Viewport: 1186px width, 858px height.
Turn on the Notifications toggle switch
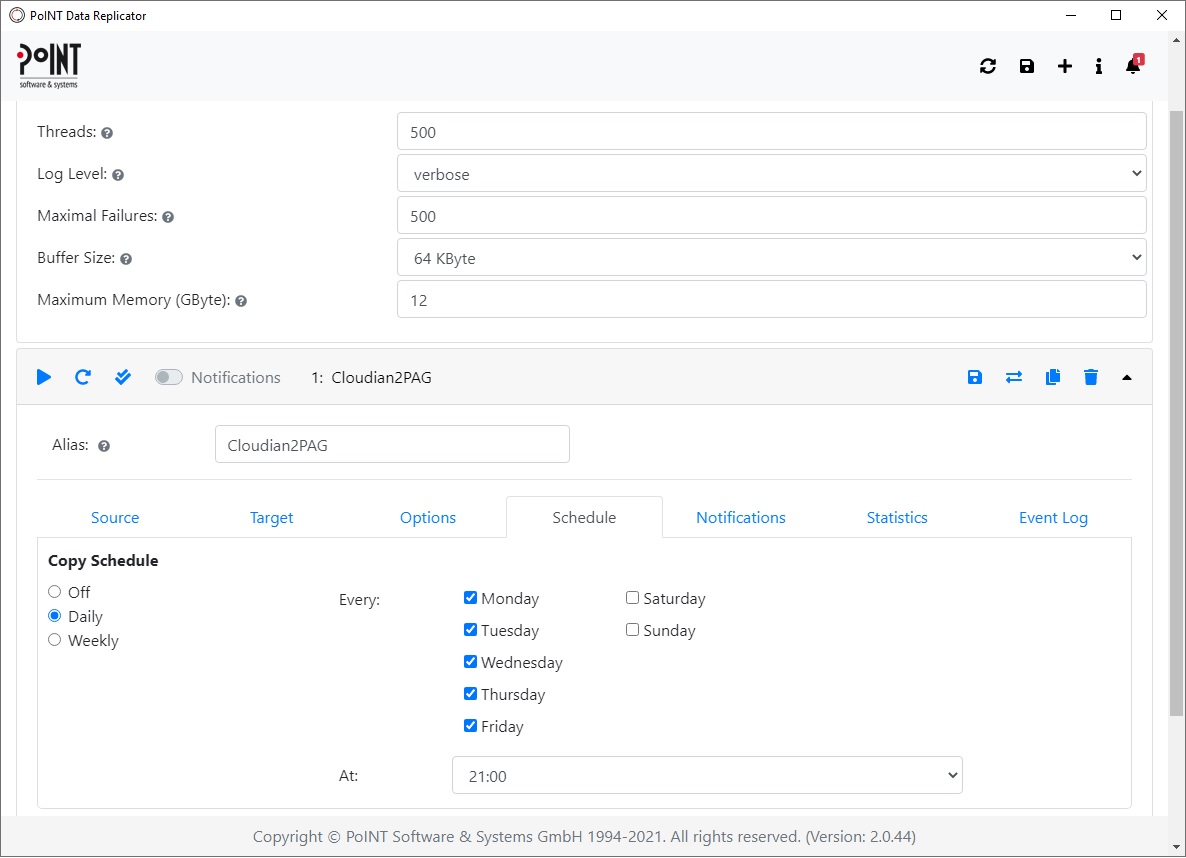168,377
